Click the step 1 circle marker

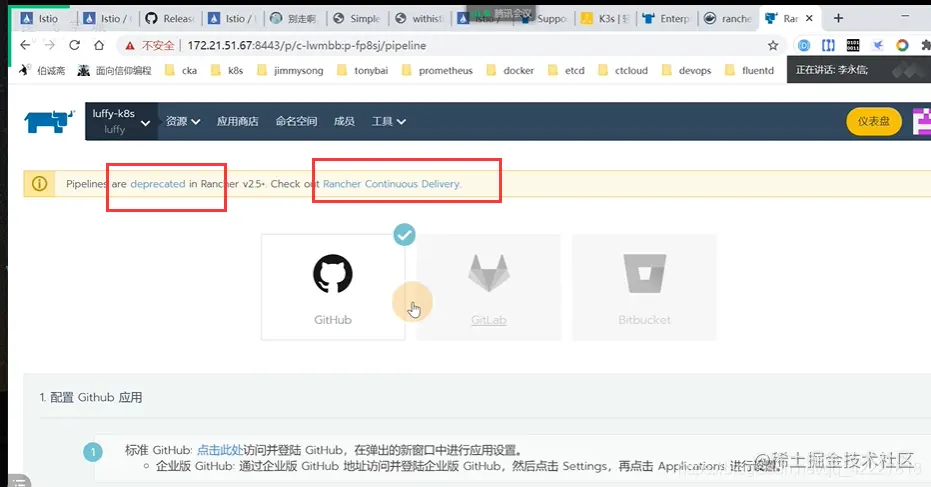tap(93, 453)
